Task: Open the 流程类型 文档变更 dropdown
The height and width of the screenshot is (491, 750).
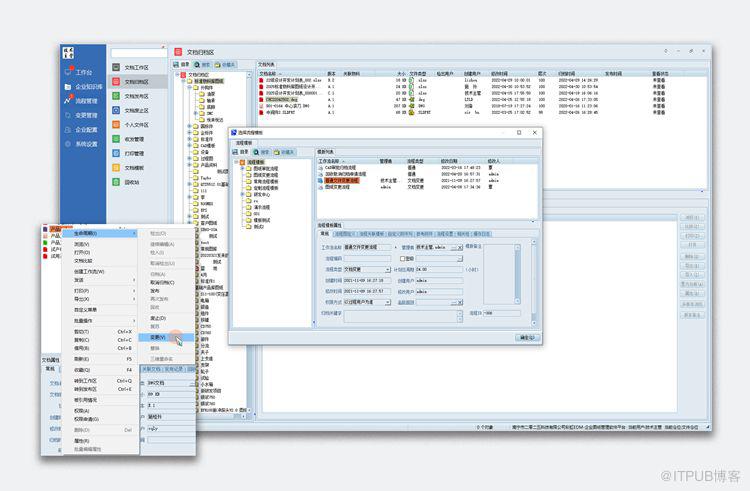Action: [x=367, y=270]
